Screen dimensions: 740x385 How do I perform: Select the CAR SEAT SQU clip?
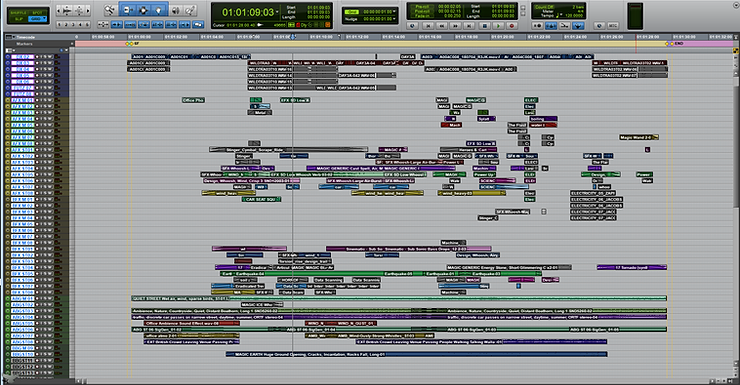coord(261,199)
